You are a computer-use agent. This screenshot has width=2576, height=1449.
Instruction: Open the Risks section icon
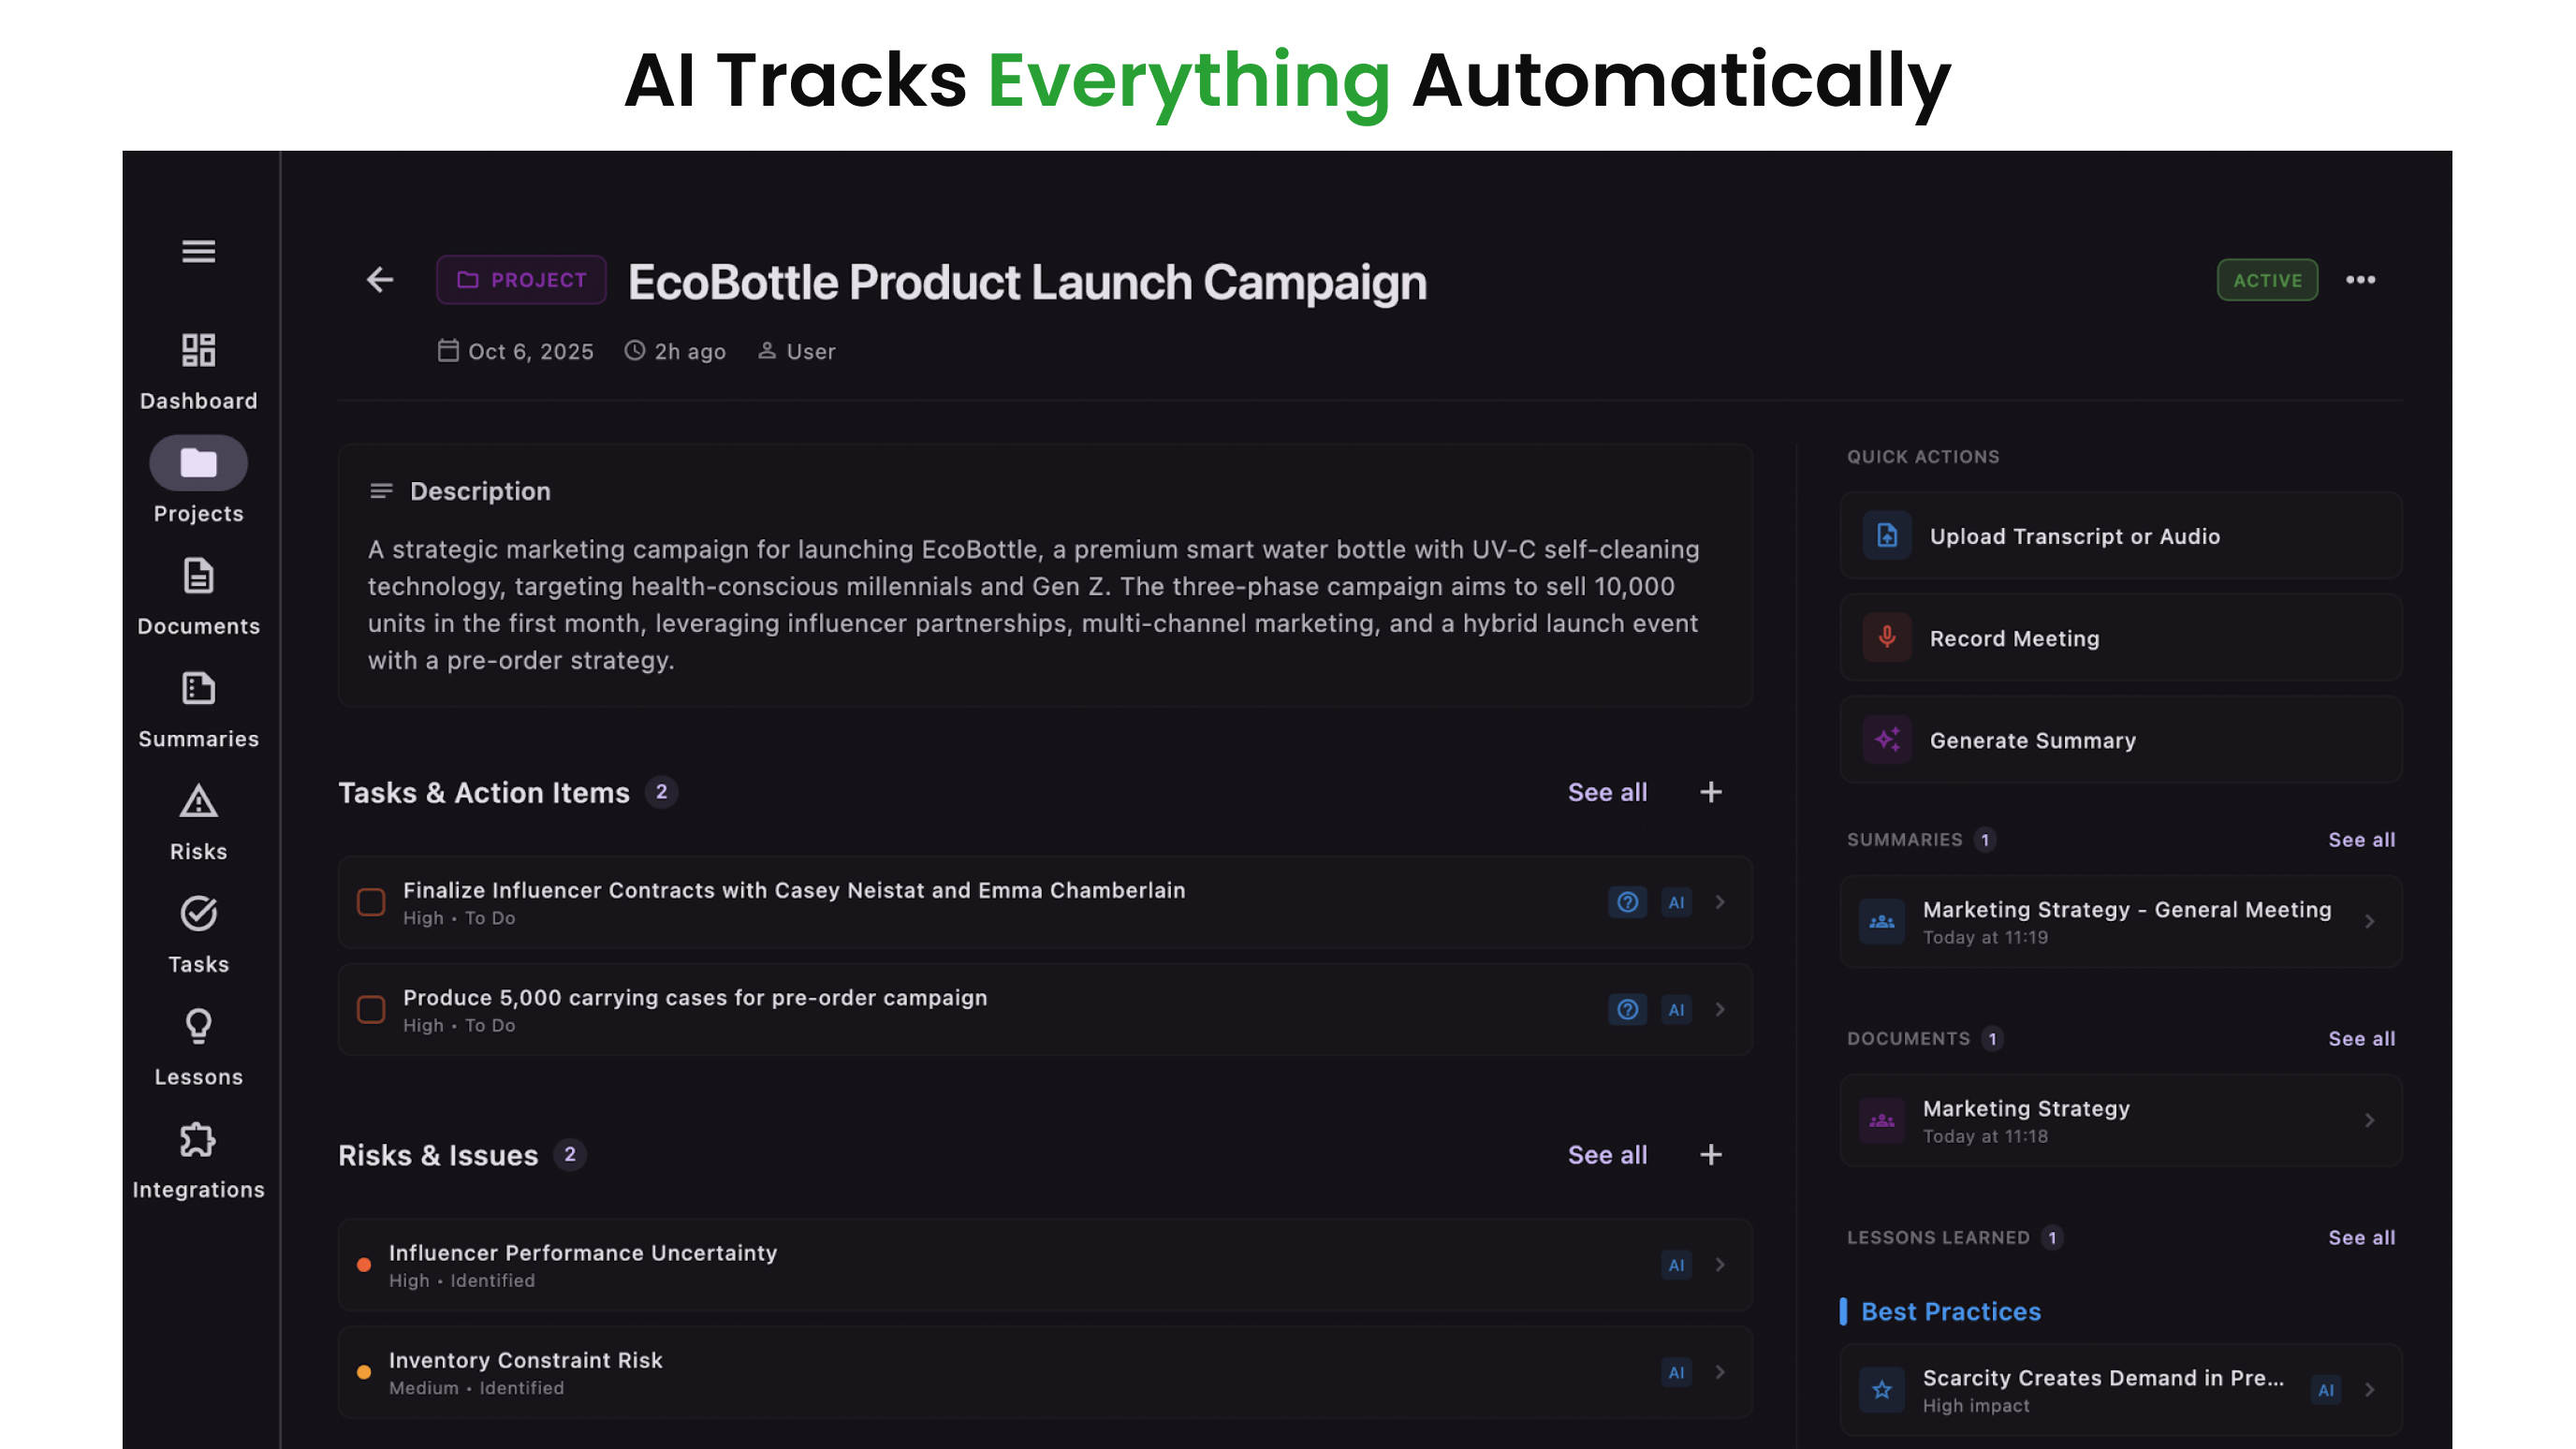click(x=198, y=802)
